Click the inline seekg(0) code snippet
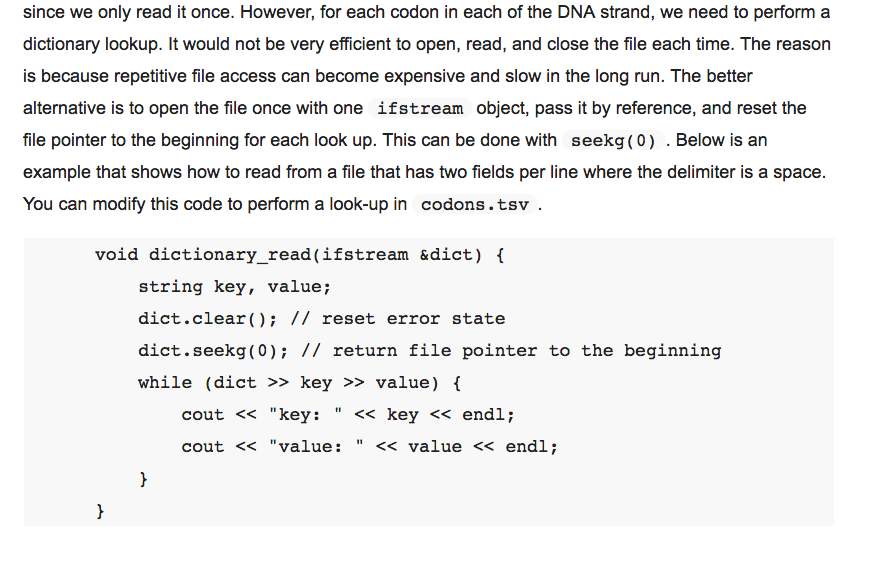The height and width of the screenshot is (572, 884). (x=613, y=140)
